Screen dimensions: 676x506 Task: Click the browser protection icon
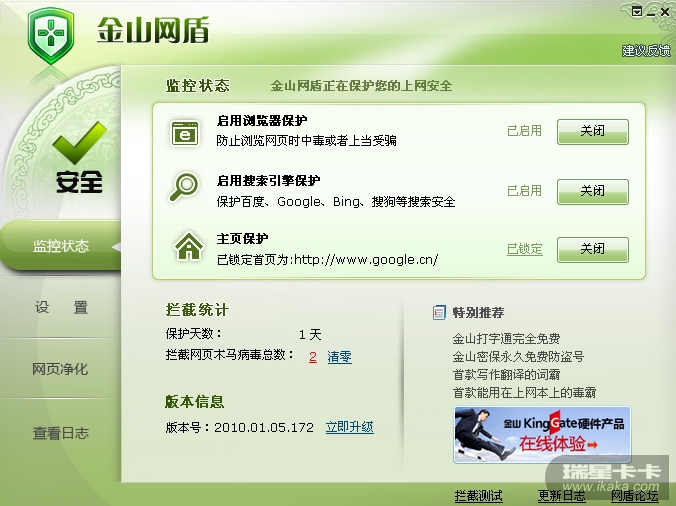click(x=185, y=133)
